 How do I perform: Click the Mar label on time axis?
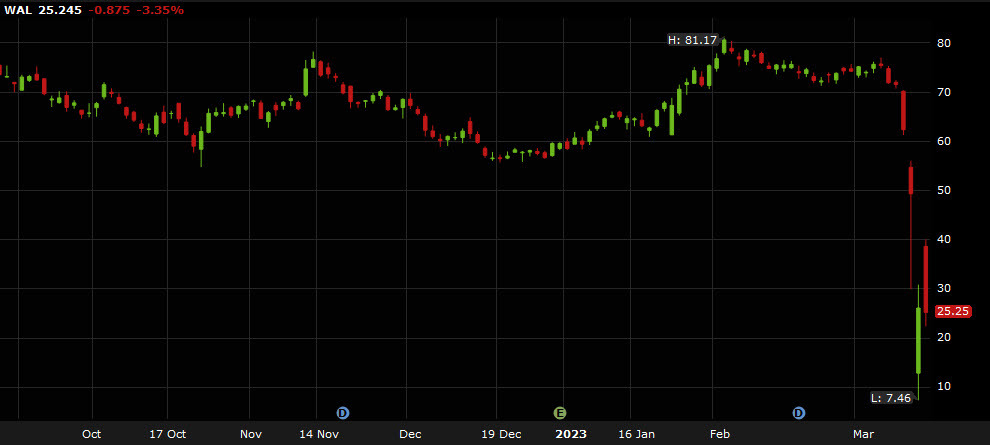click(862, 434)
